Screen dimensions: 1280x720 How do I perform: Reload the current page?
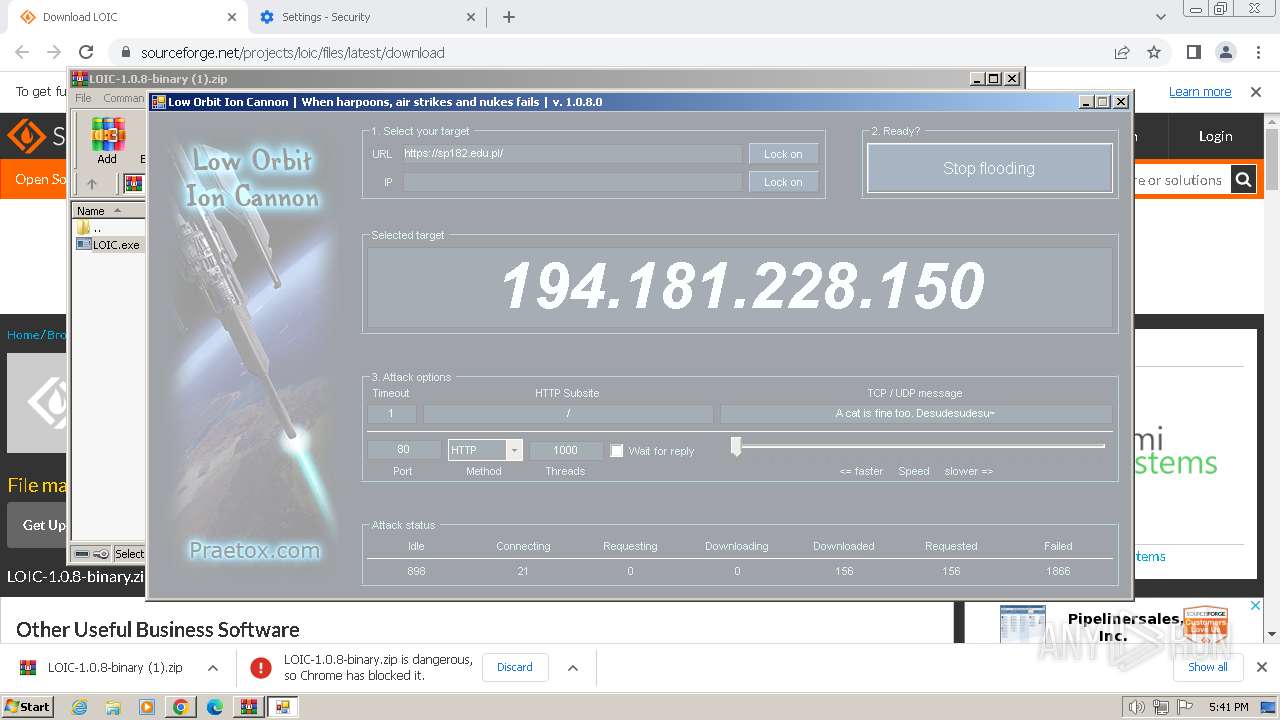point(86,52)
